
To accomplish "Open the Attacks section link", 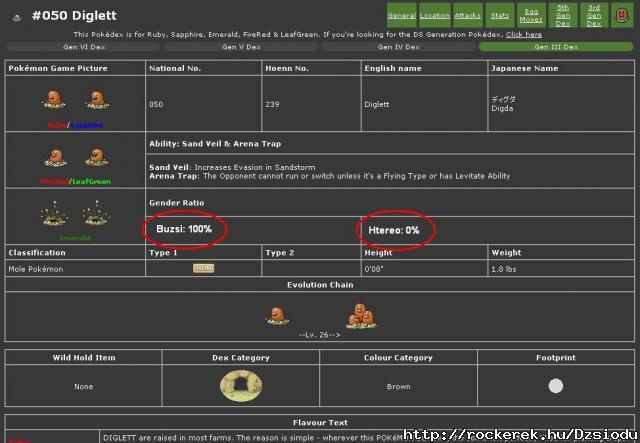I will [x=467, y=15].
